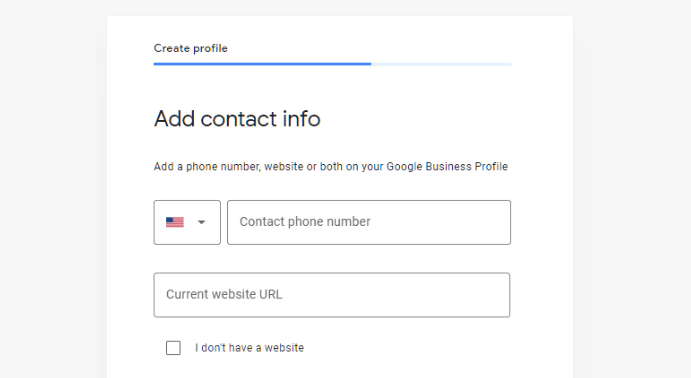This screenshot has width=691, height=378.
Task: Select the Create profile step label
Action: coord(190,48)
